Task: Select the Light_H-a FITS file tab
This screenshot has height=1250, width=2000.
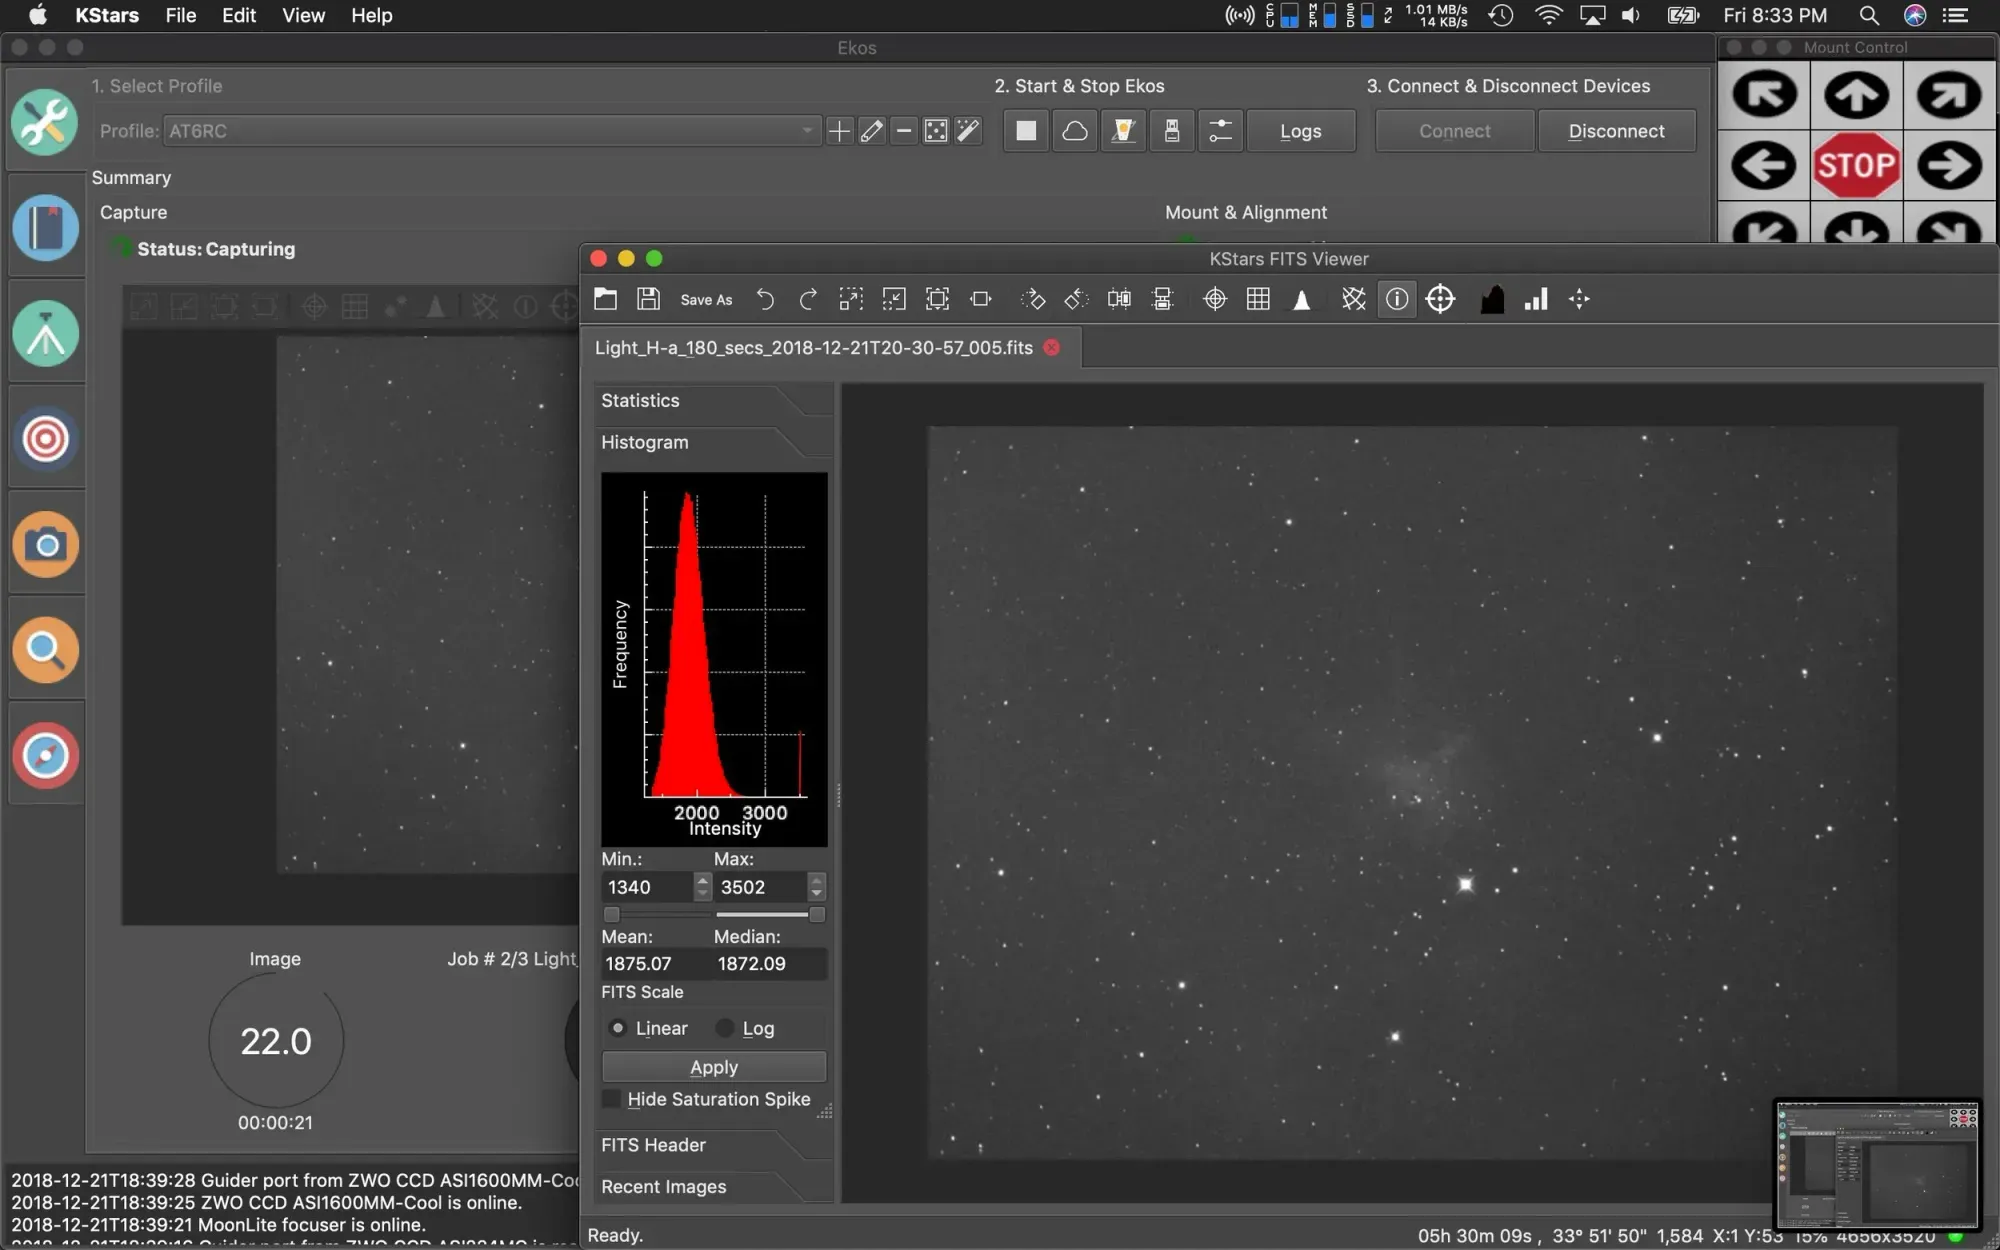Action: pos(813,348)
